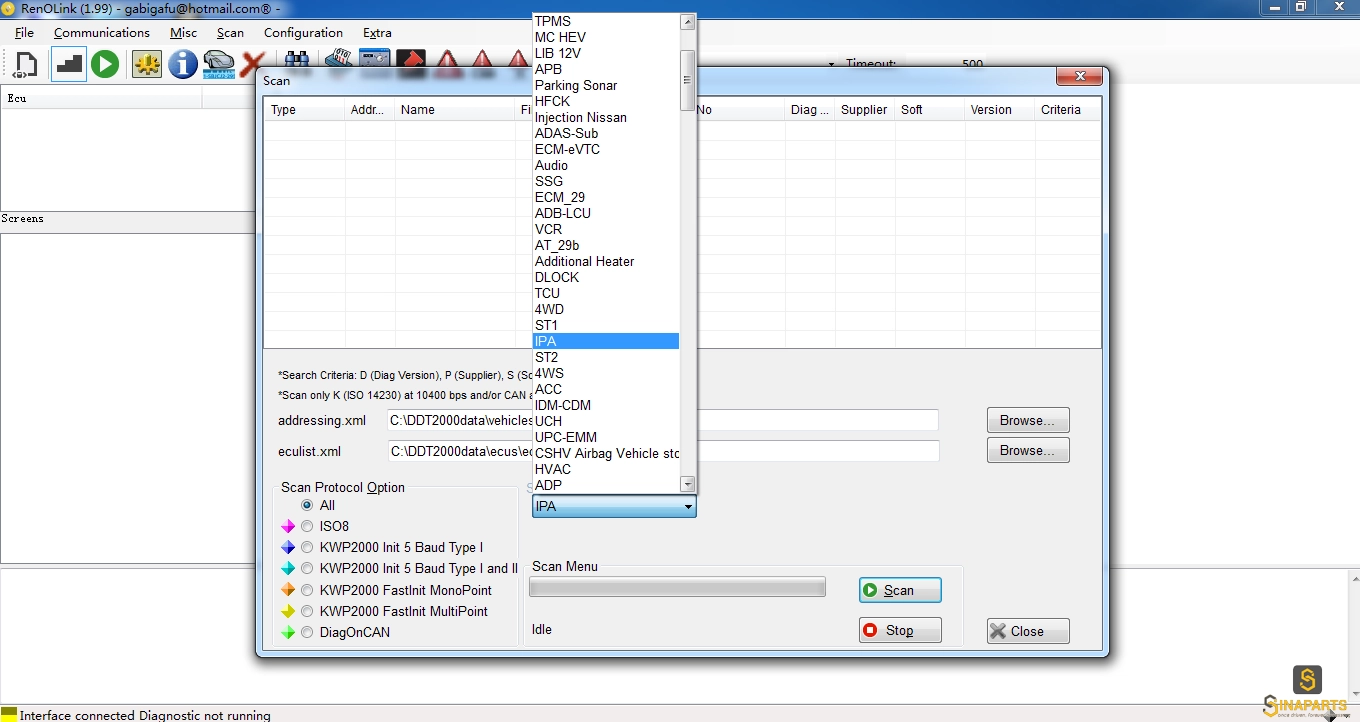Select KWP2000 FastInit MultiPoint radio button
The width and height of the screenshot is (1360, 722).
pos(307,611)
